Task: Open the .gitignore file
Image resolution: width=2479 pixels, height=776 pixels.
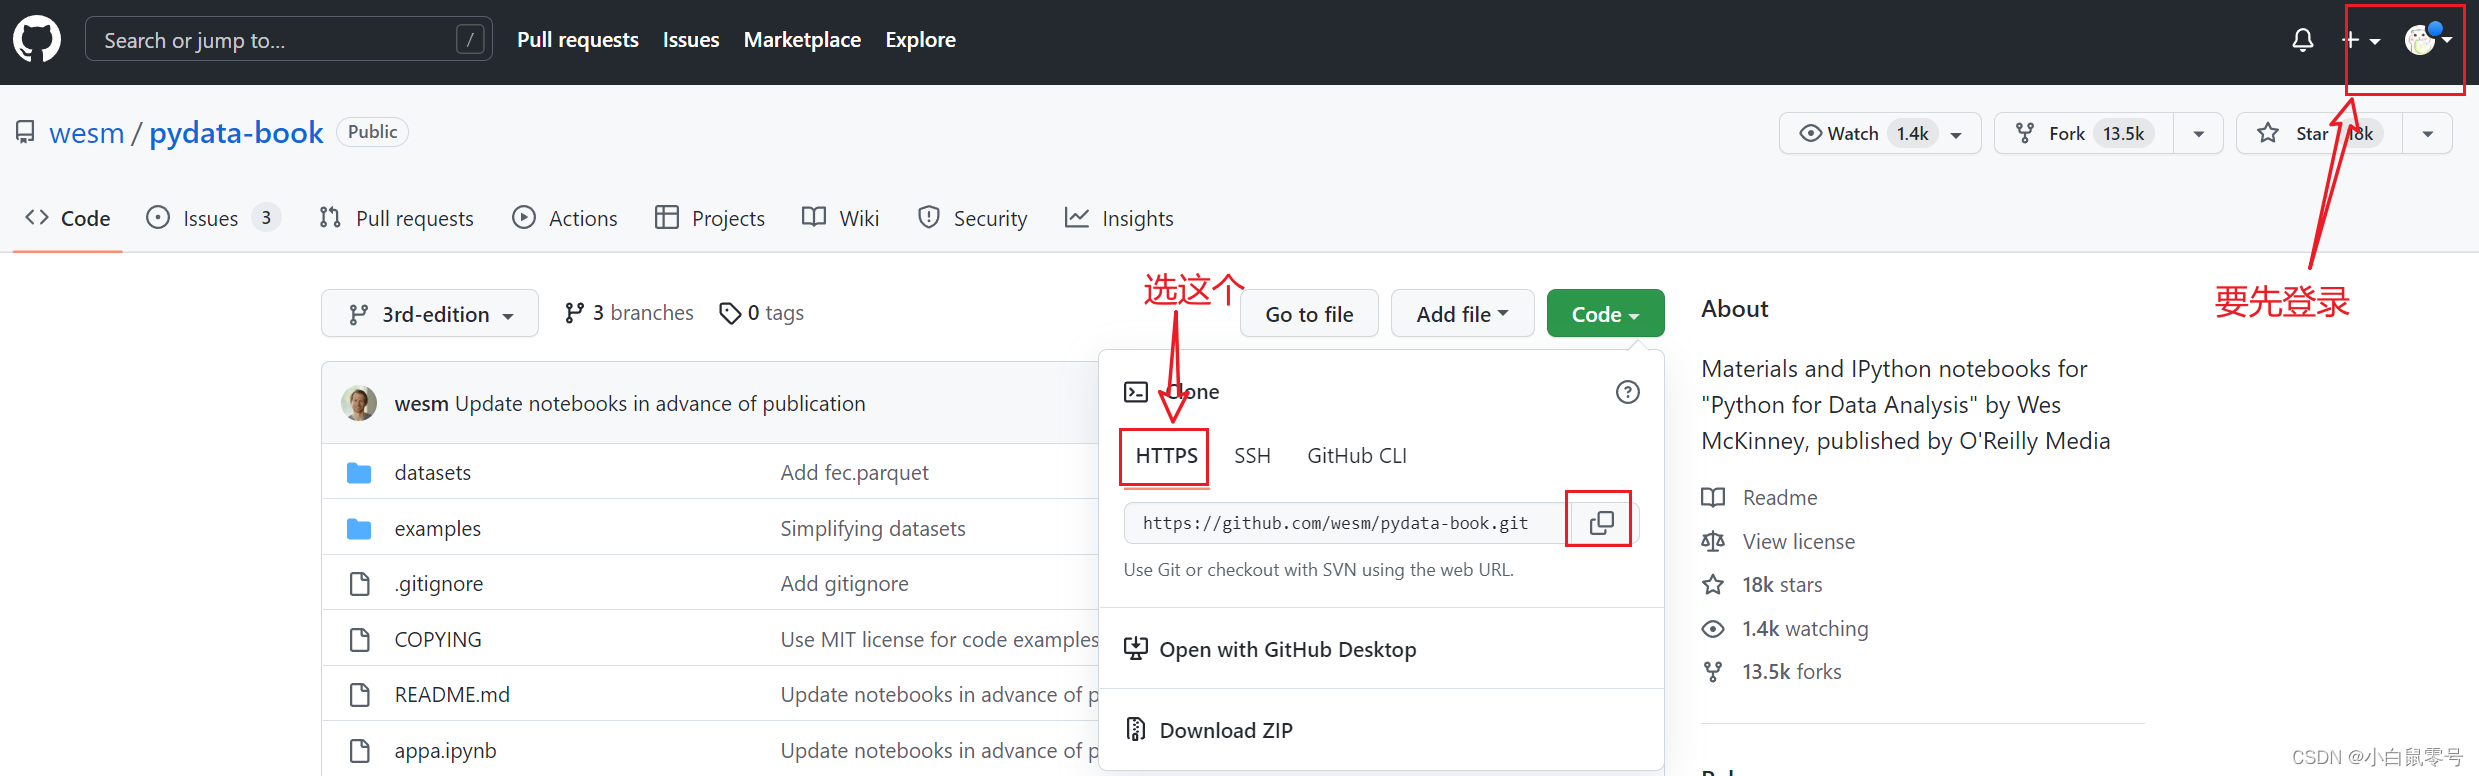Action: (438, 584)
